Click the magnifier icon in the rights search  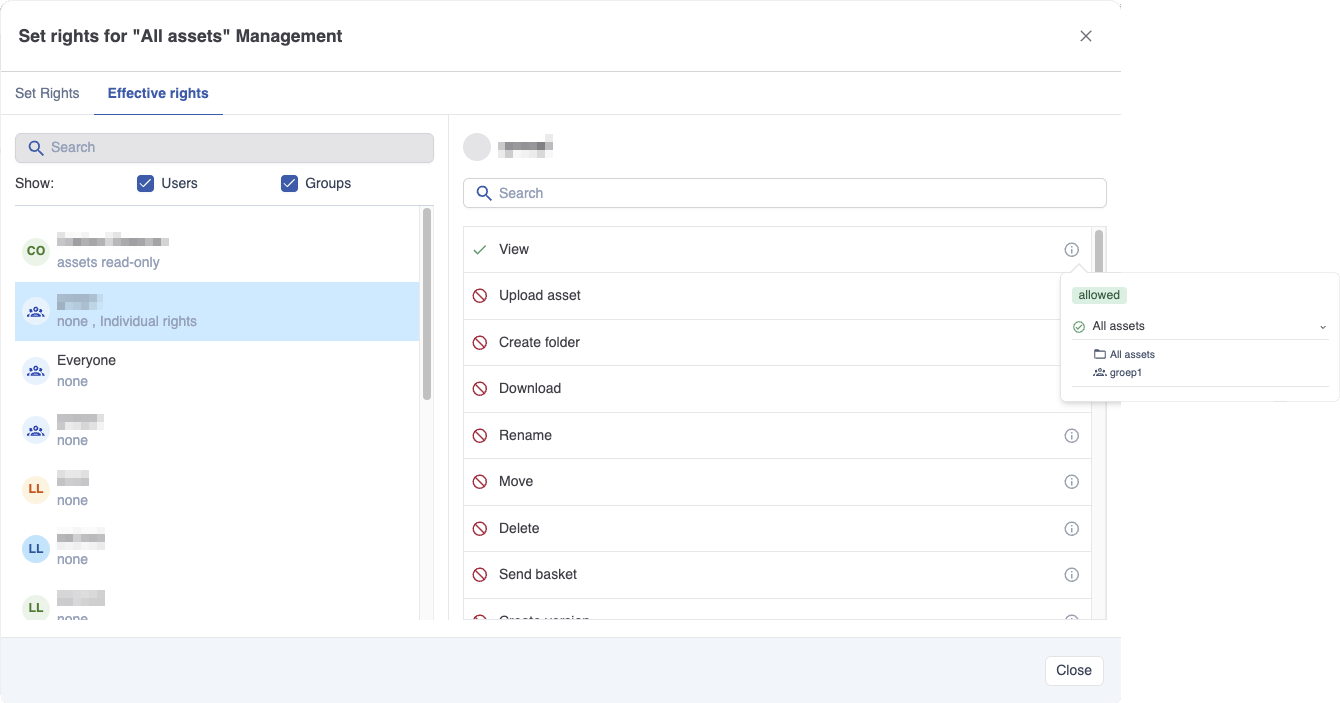tap(484, 193)
